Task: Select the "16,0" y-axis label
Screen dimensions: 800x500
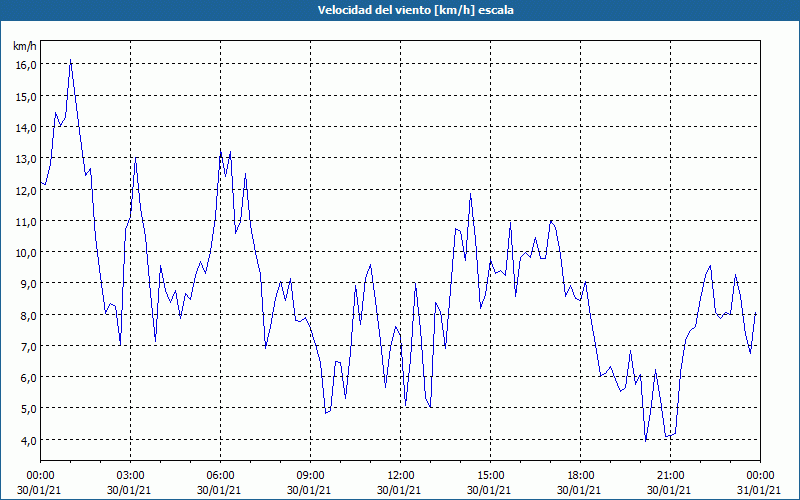Action: click(26, 64)
